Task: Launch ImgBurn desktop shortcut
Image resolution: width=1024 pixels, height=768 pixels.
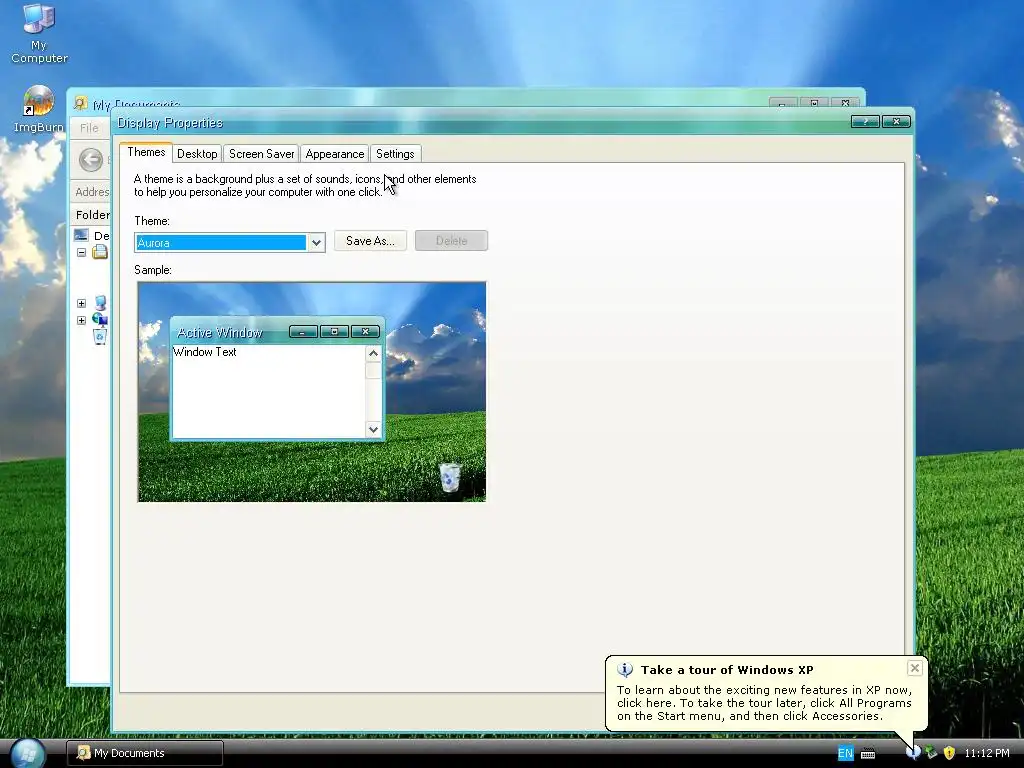Action: pos(39,110)
